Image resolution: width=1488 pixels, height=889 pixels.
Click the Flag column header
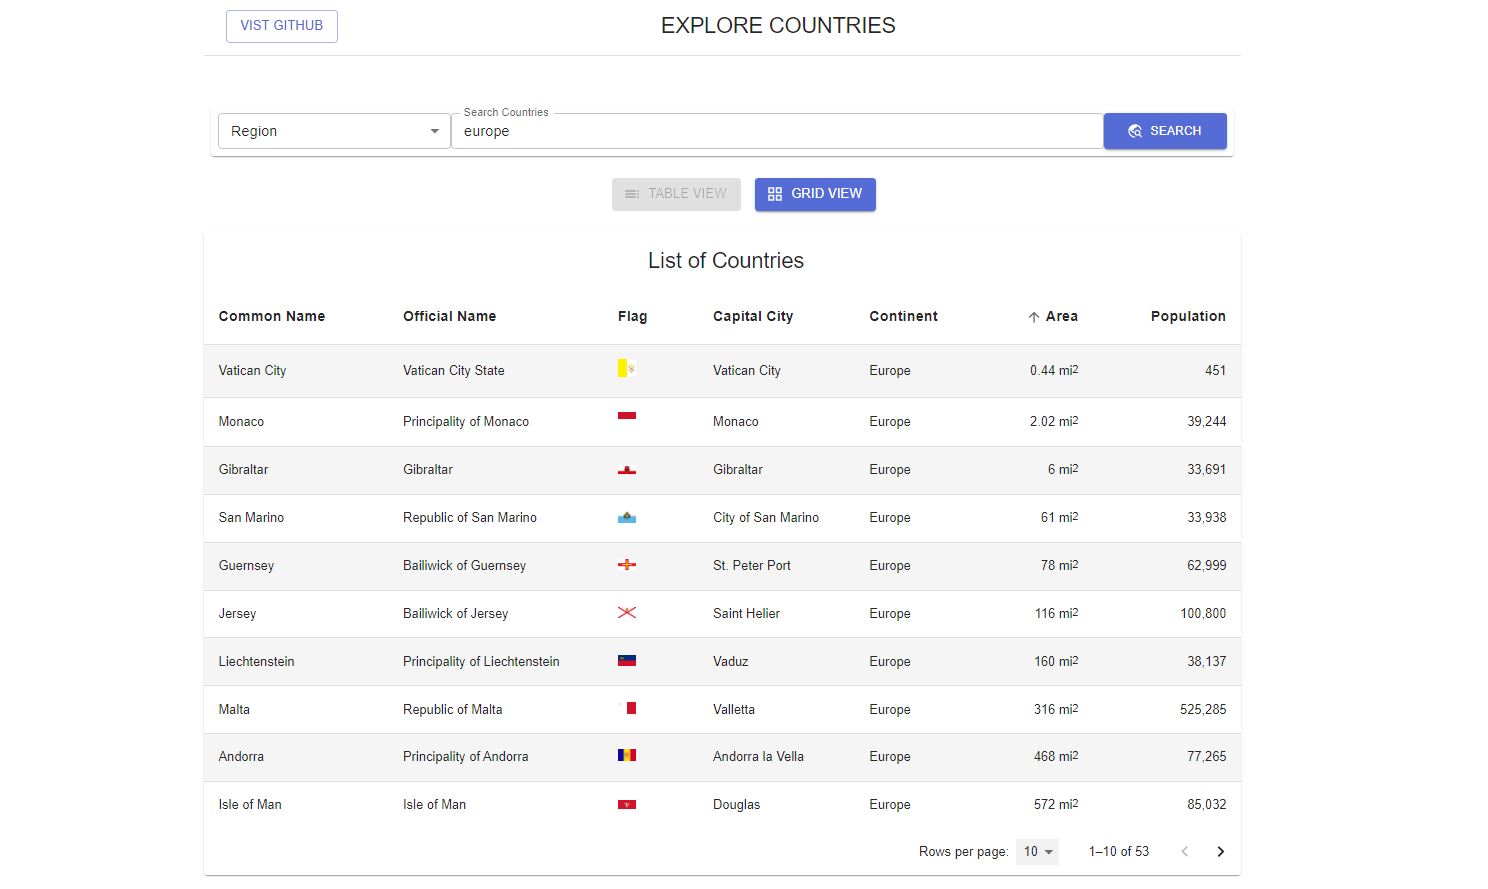pyautogui.click(x=632, y=316)
